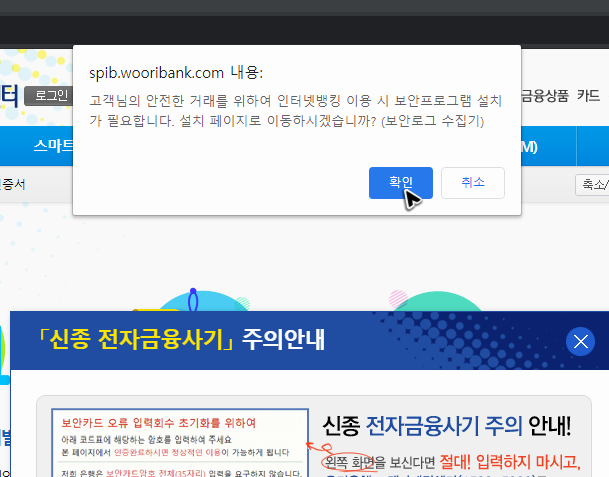Open the 금융상품 menu
This screenshot has height=477, width=609.
pyautogui.click(x=545, y=96)
